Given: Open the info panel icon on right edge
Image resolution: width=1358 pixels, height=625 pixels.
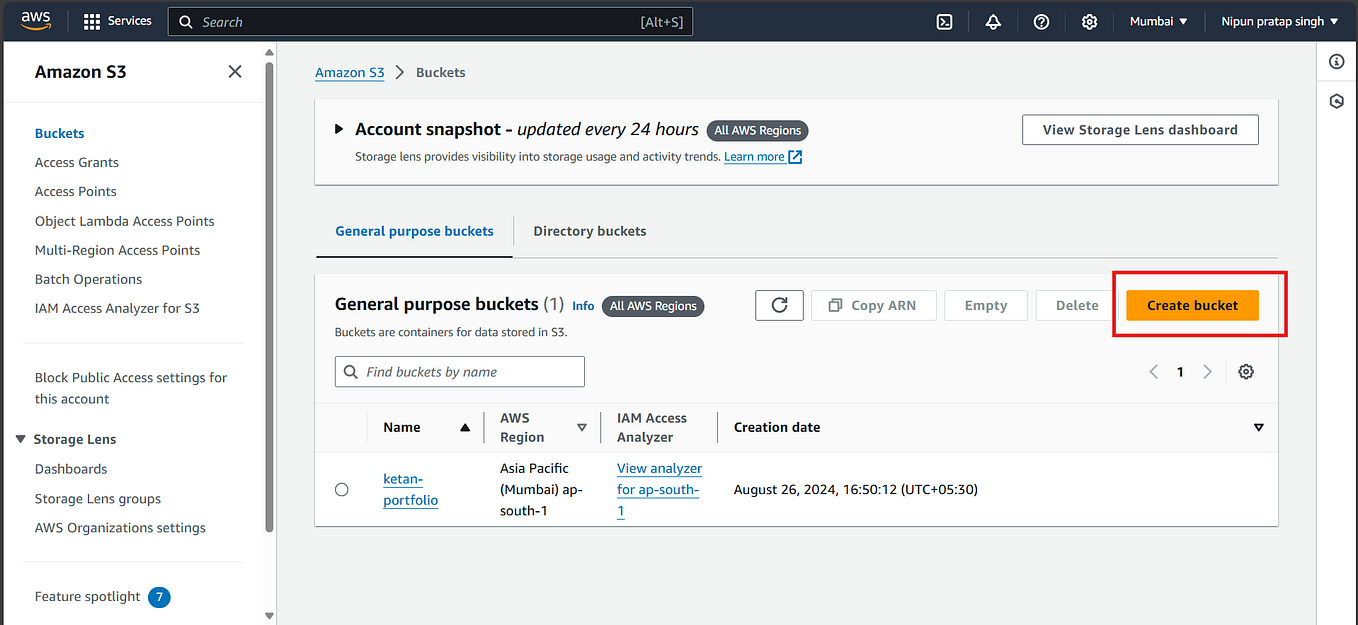Looking at the screenshot, I should (1337, 62).
